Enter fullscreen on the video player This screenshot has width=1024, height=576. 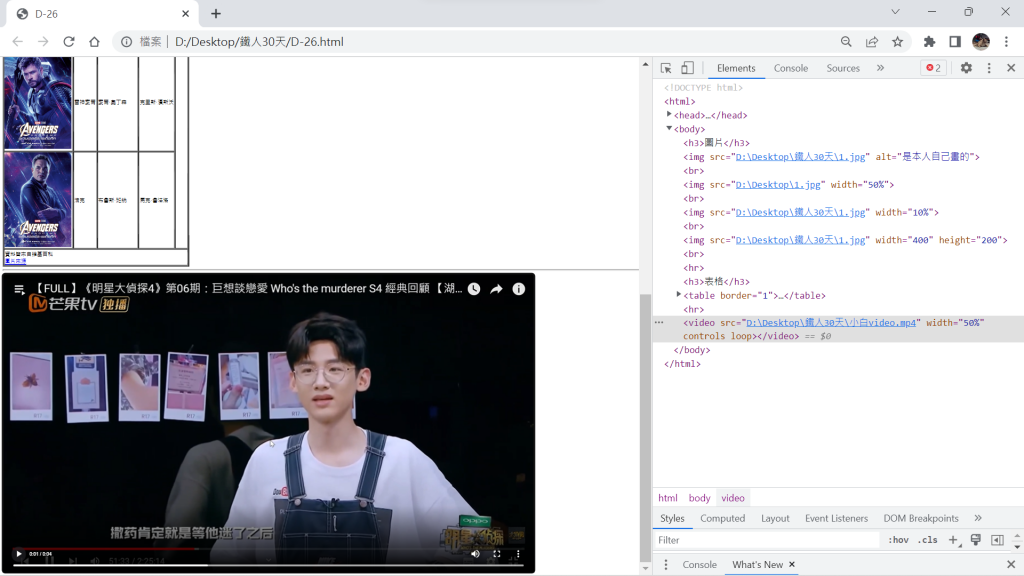coord(497,554)
